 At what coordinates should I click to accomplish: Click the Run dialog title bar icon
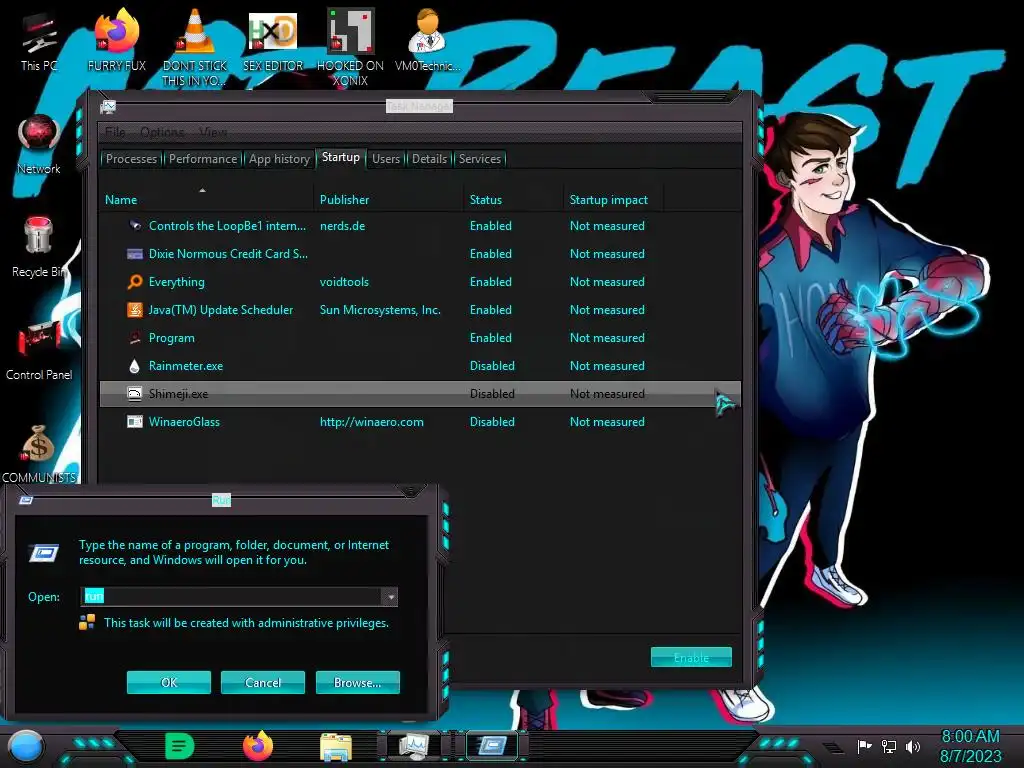26,500
